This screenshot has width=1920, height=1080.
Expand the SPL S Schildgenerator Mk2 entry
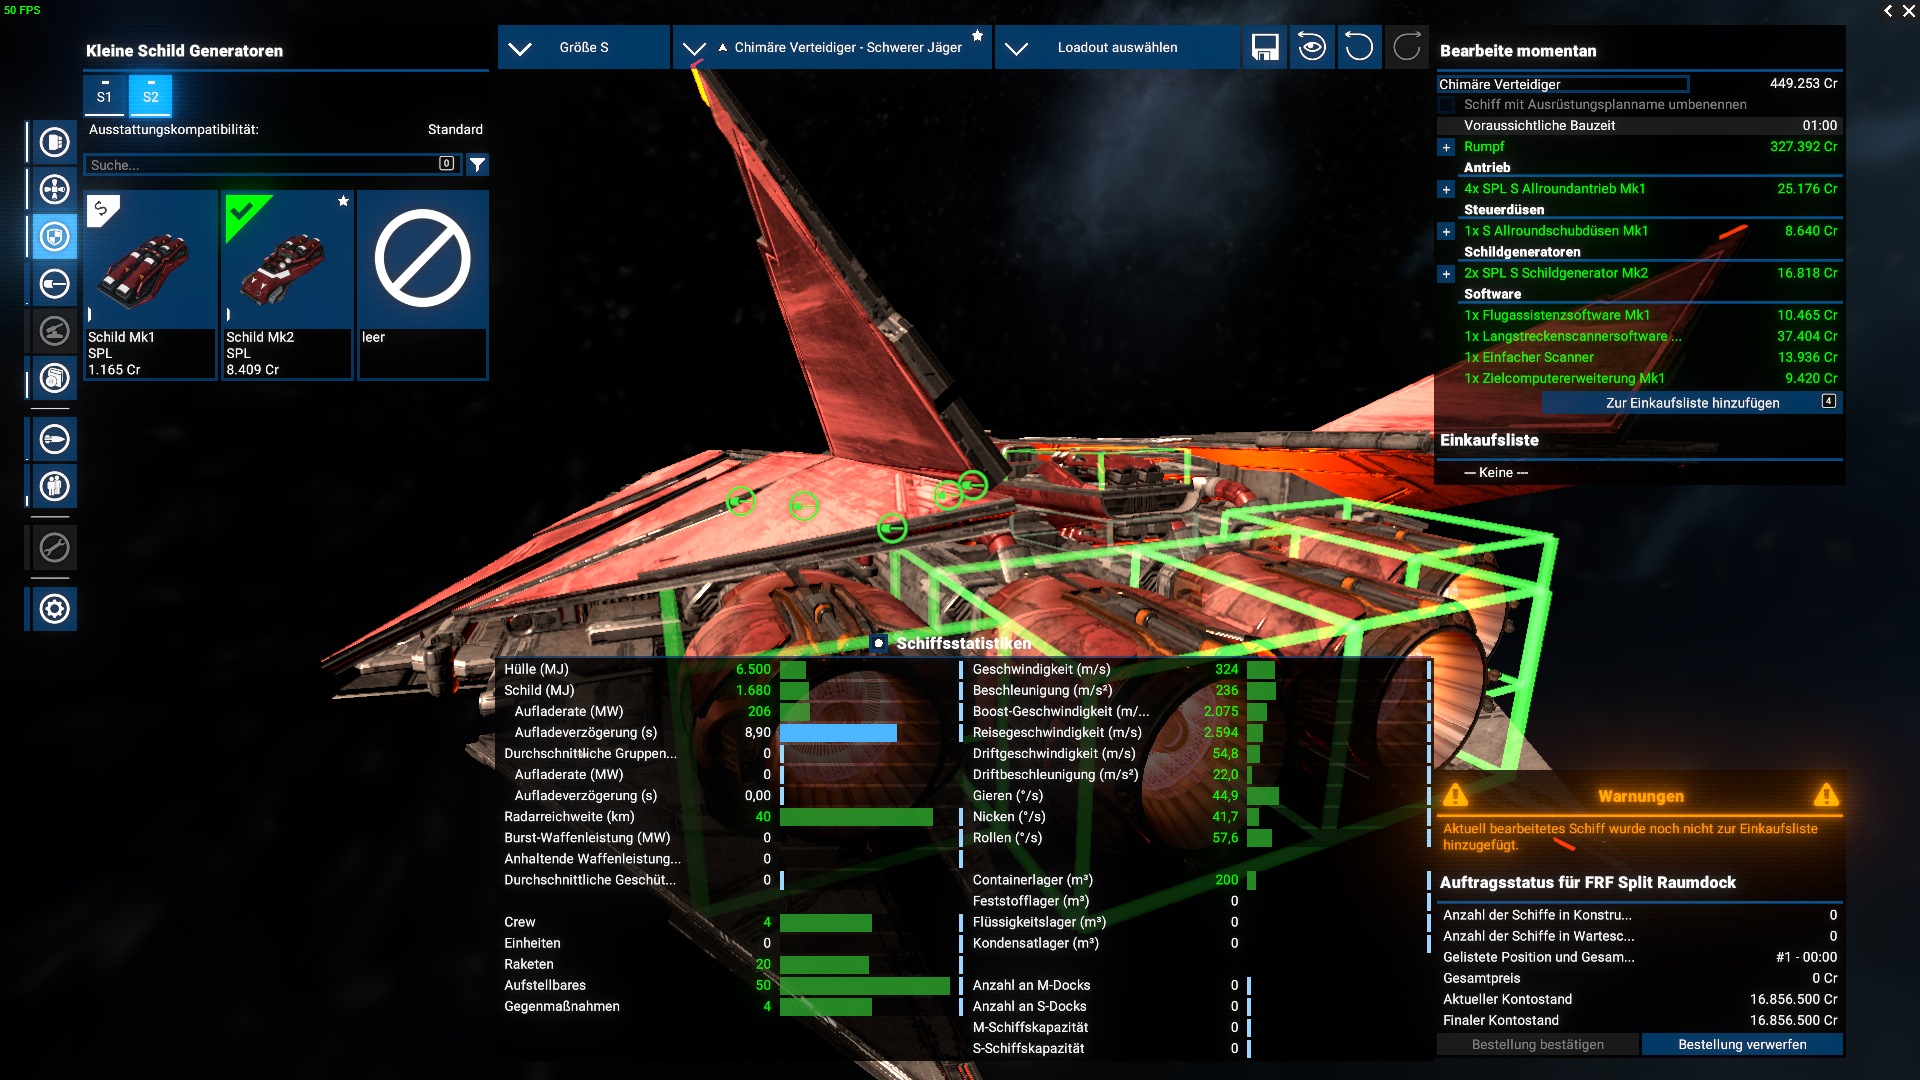click(x=1446, y=273)
